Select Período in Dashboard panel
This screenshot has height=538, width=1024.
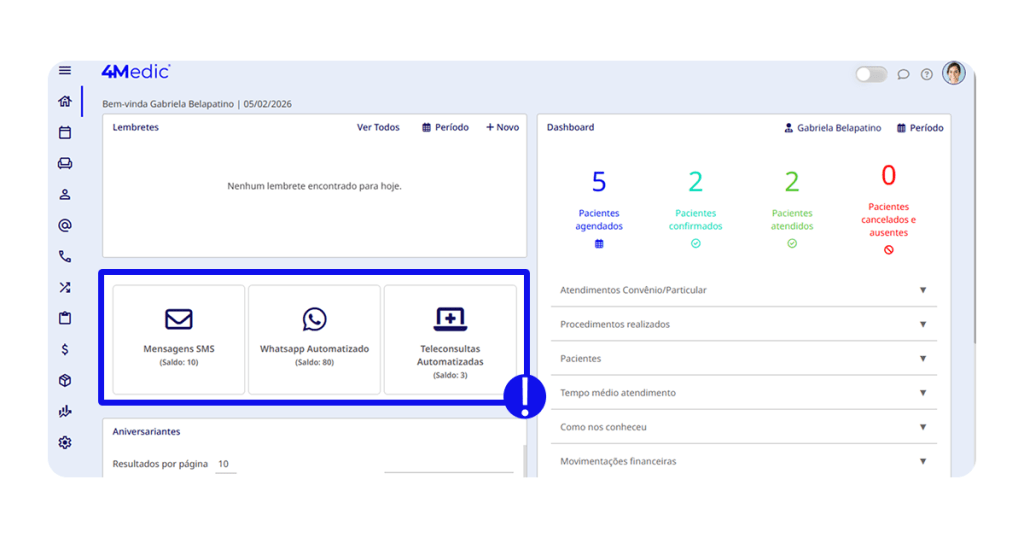920,128
